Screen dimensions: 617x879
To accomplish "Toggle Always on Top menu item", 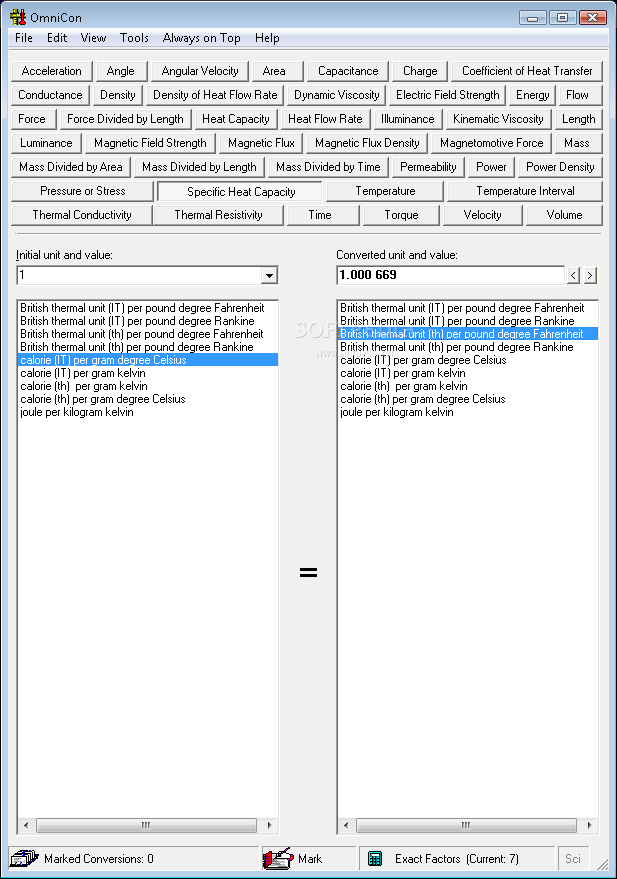I will (x=201, y=38).
